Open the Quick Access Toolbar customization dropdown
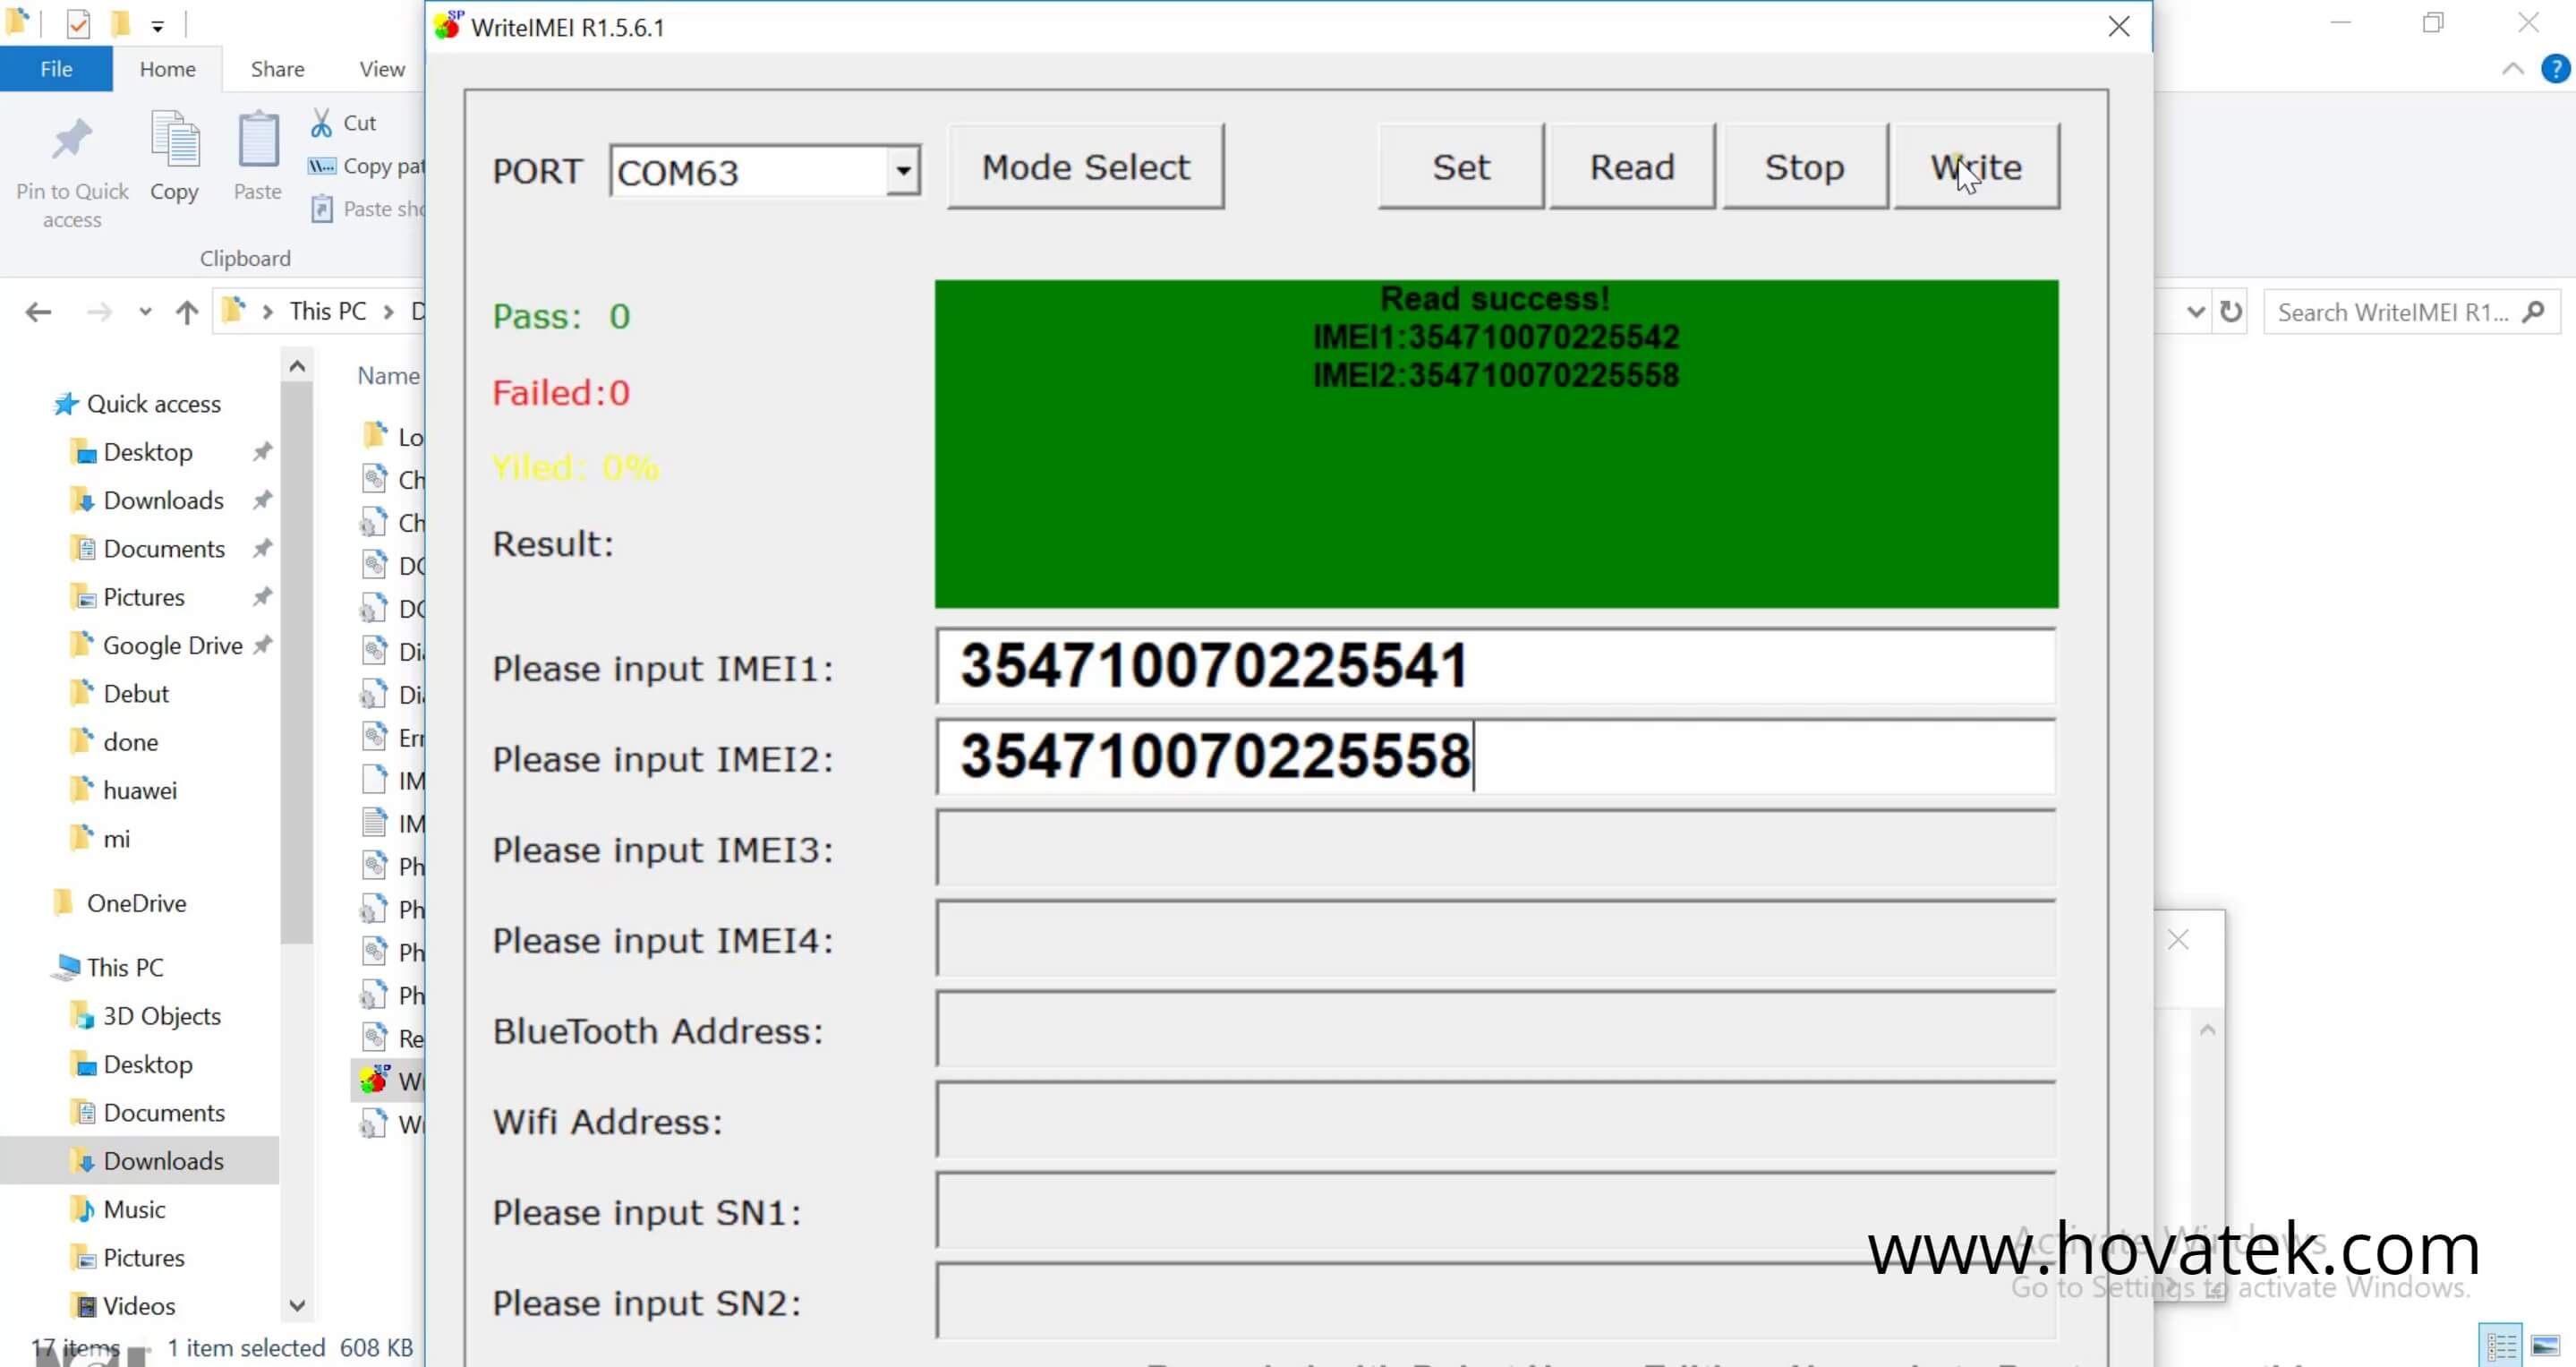Viewport: 2576px width, 1367px height. pyautogui.click(x=157, y=25)
